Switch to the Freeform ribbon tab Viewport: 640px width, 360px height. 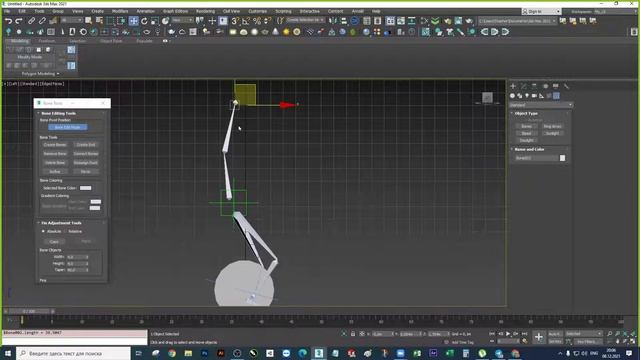pos(47,41)
